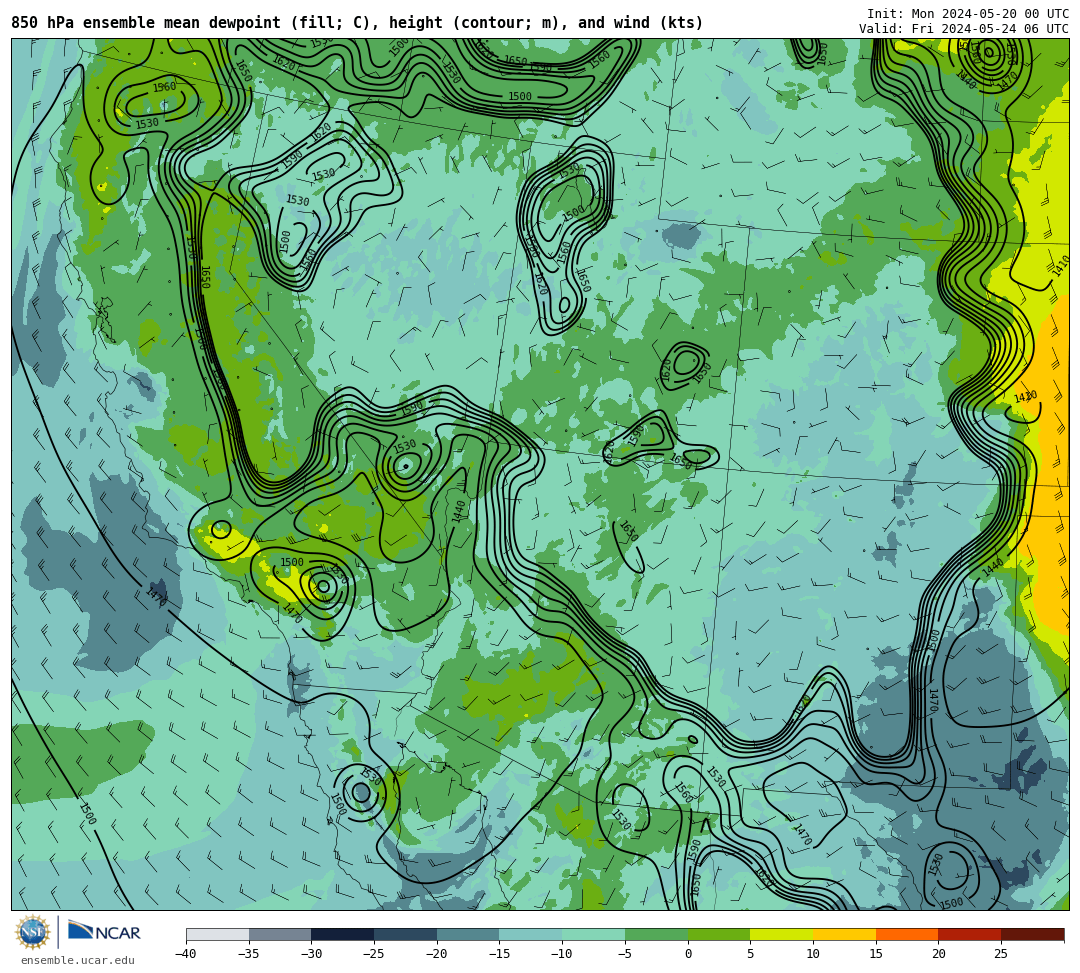This screenshot has width=1080, height=973.
Task: Click the 'Init: Mon 2024-05-20 00 UTC' text
Action: [968, 14]
